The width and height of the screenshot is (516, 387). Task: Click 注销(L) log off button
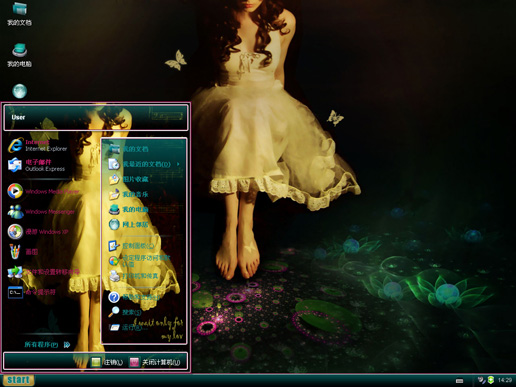coord(107,362)
